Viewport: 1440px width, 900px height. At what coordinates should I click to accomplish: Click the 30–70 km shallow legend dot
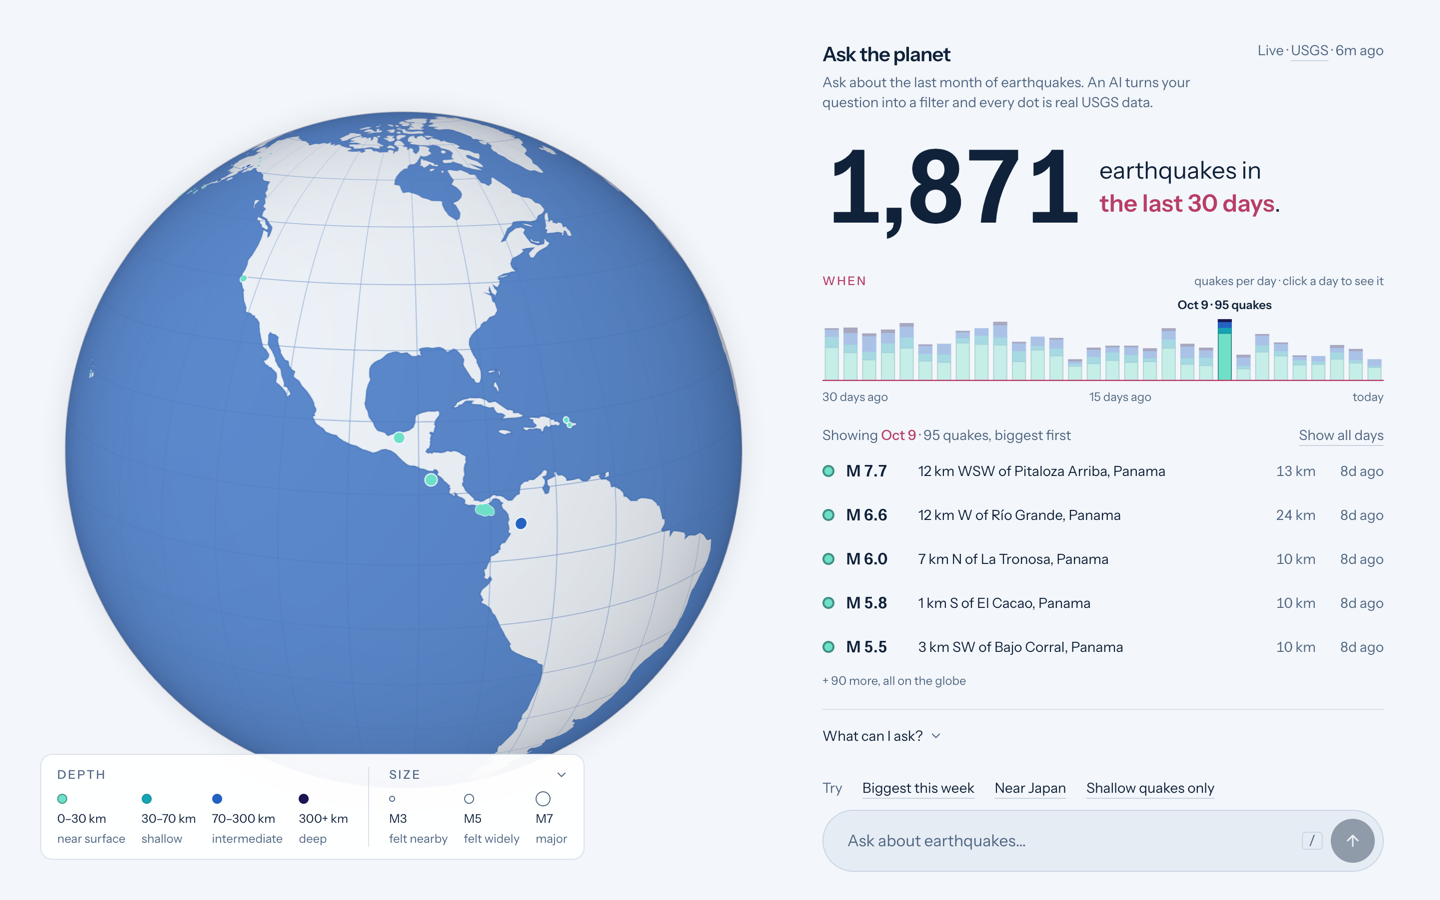click(146, 799)
